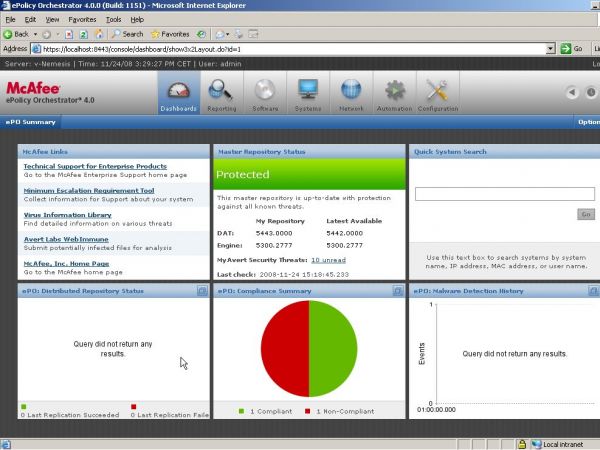Click the padlock icon in status bar
Image resolution: width=600 pixels, height=450 pixels.
[522, 444]
